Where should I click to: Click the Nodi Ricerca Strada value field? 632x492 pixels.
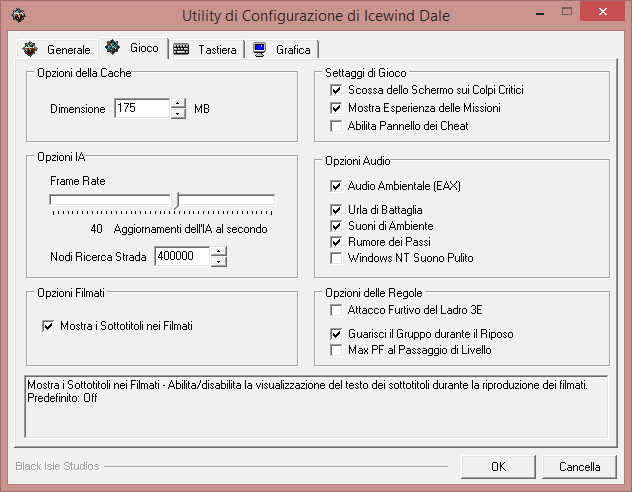(x=182, y=256)
